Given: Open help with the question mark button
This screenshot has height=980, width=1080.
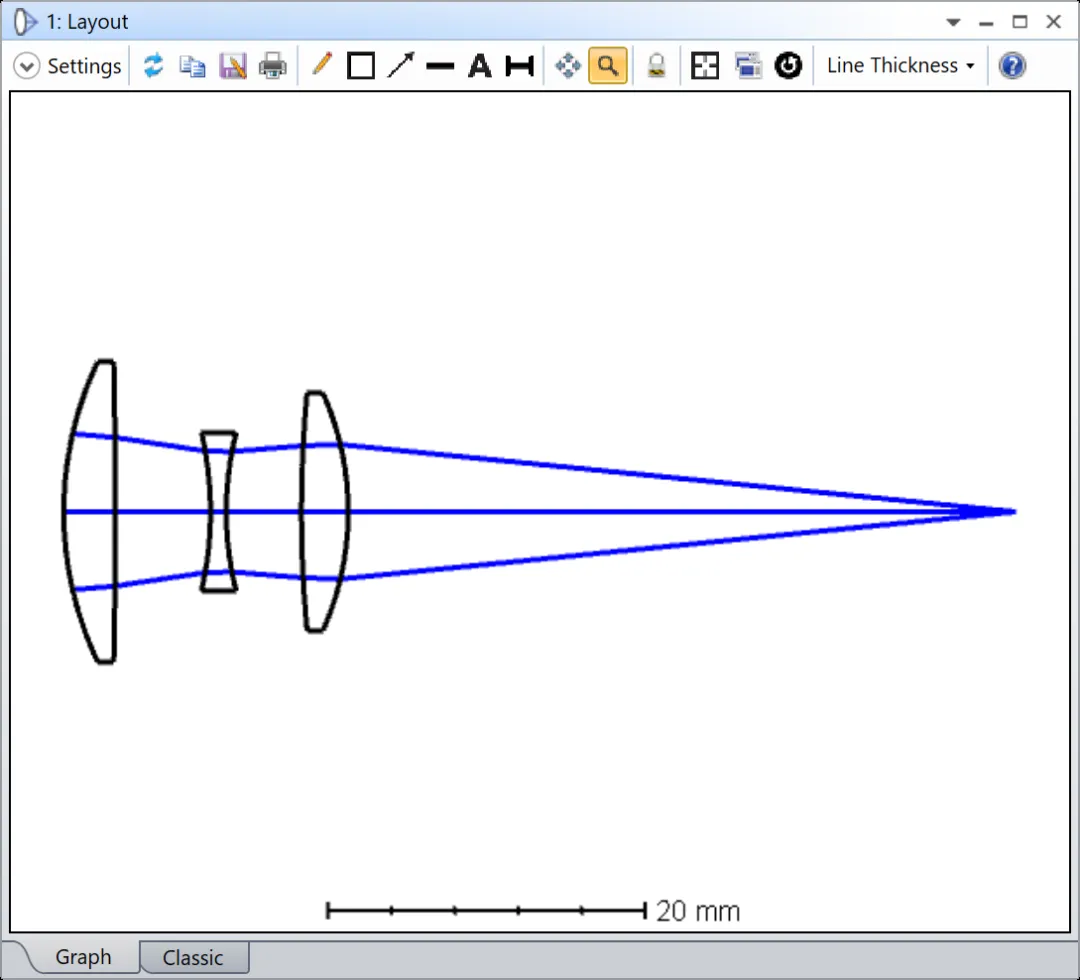Looking at the screenshot, I should pos(1012,66).
